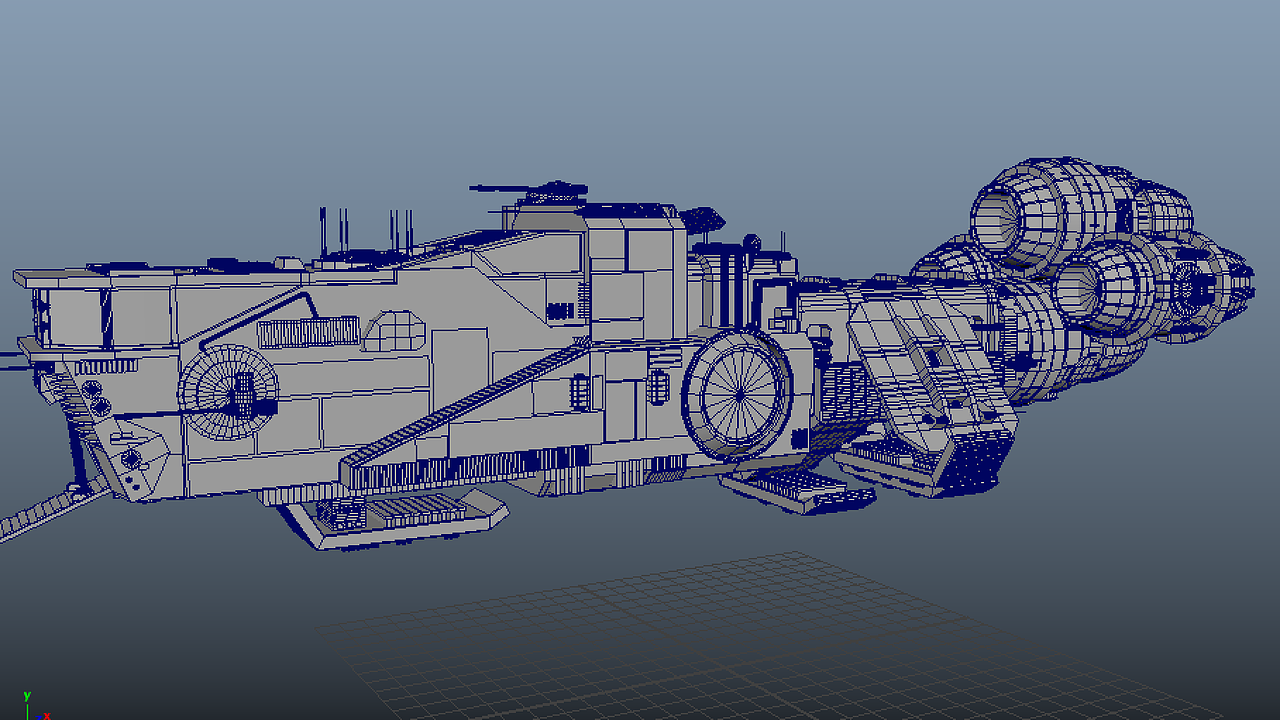Viewport: 1280px width, 720px height.
Task: Select the vented side panel grille
Action: click(305, 330)
